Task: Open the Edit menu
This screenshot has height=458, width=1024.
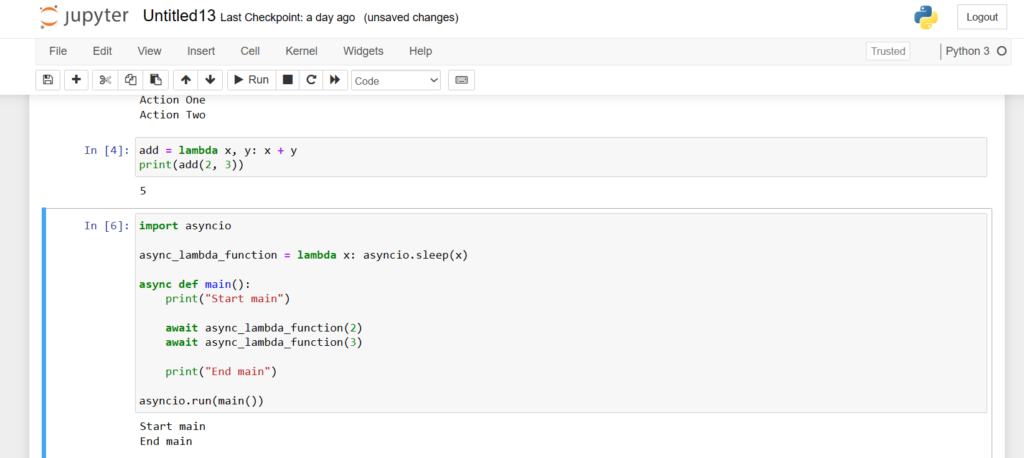Action: [x=102, y=51]
